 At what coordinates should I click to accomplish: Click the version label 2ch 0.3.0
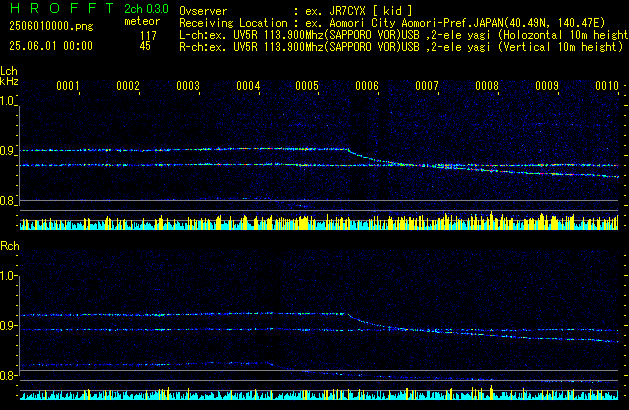click(146, 9)
